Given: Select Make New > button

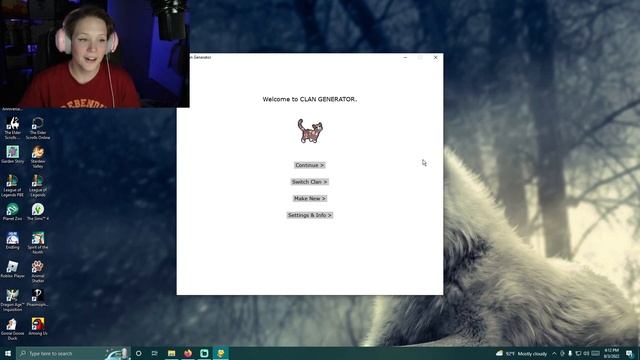Looking at the screenshot, I should coord(310,198).
